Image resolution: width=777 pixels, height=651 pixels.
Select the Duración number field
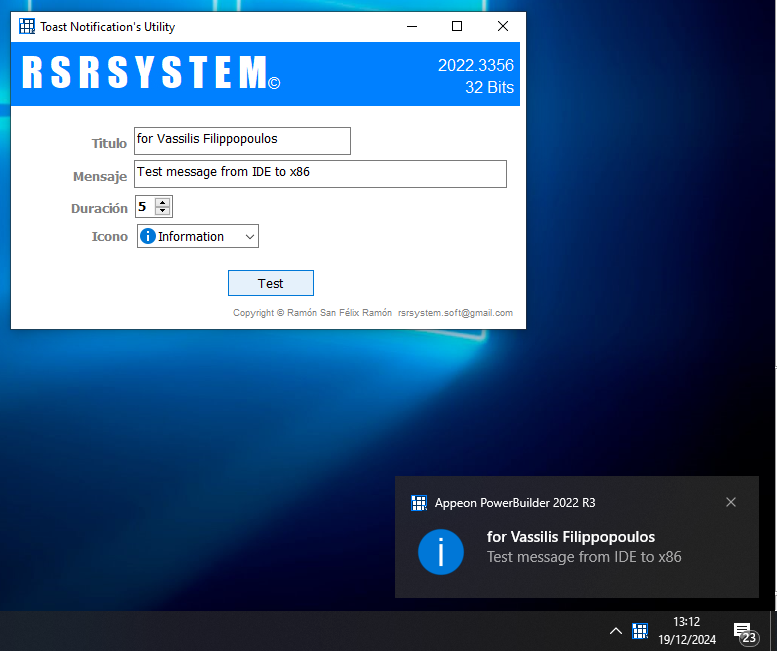click(144, 208)
